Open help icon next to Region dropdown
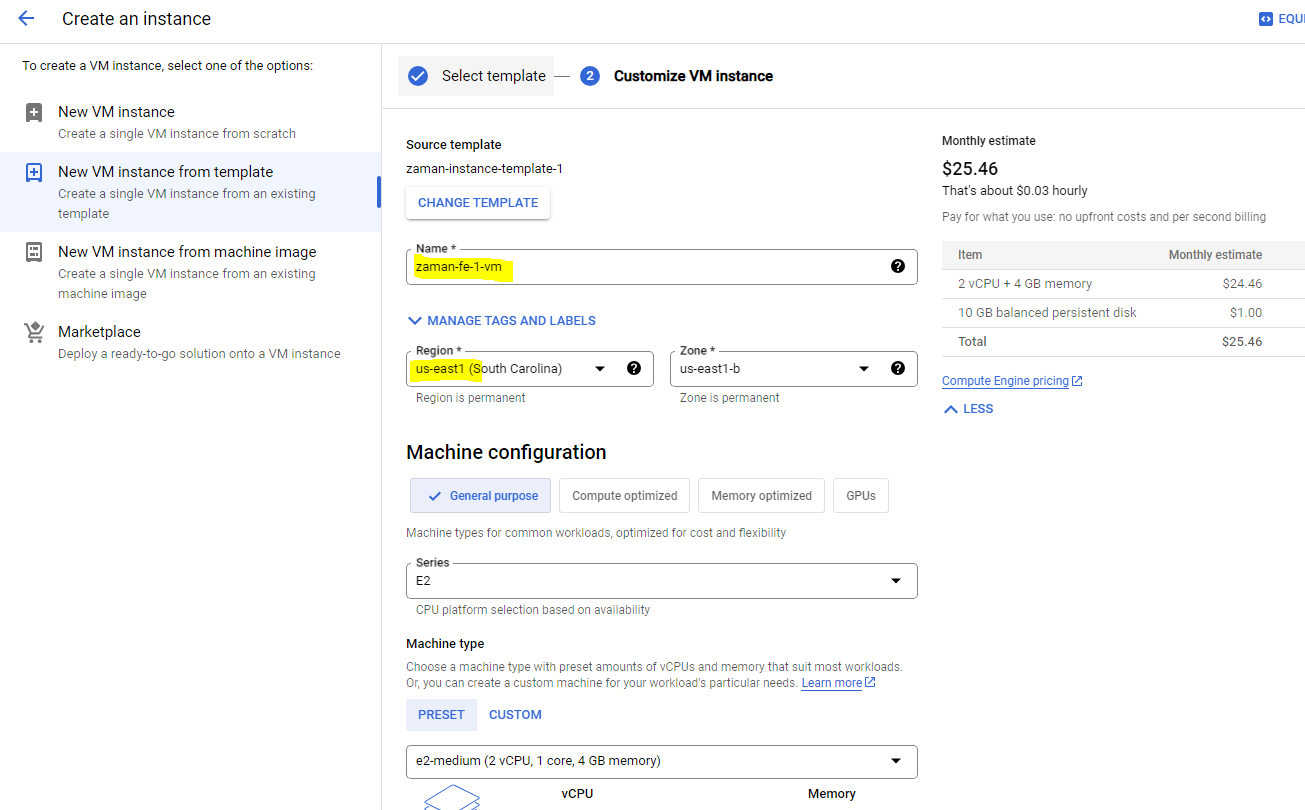The width and height of the screenshot is (1305, 810). click(633, 368)
